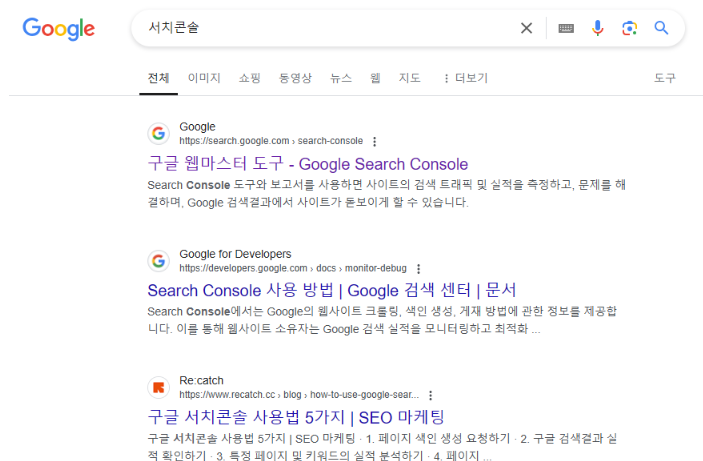Open options menu for search.google.com result
The width and height of the screenshot is (703, 461).
click(x=375, y=142)
